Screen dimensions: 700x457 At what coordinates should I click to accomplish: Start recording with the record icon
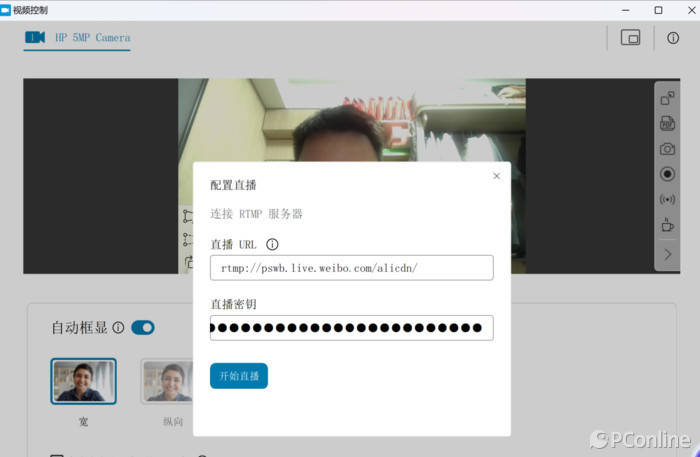[x=667, y=174]
